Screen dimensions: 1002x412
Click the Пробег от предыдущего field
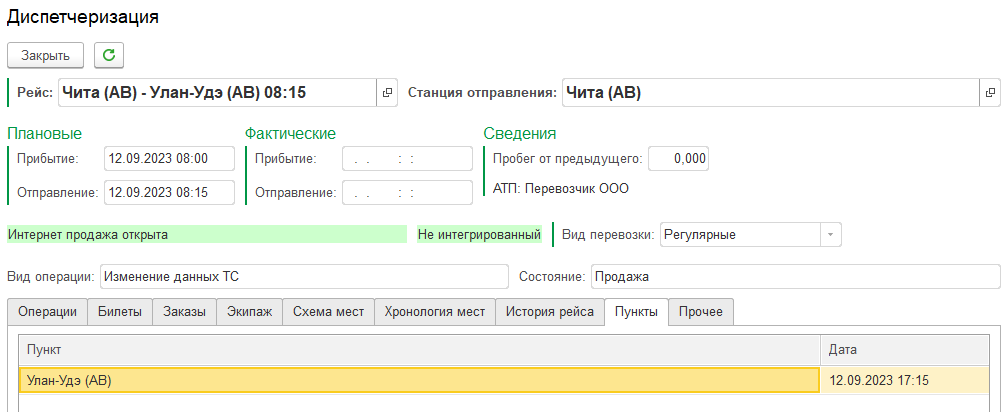point(678,159)
